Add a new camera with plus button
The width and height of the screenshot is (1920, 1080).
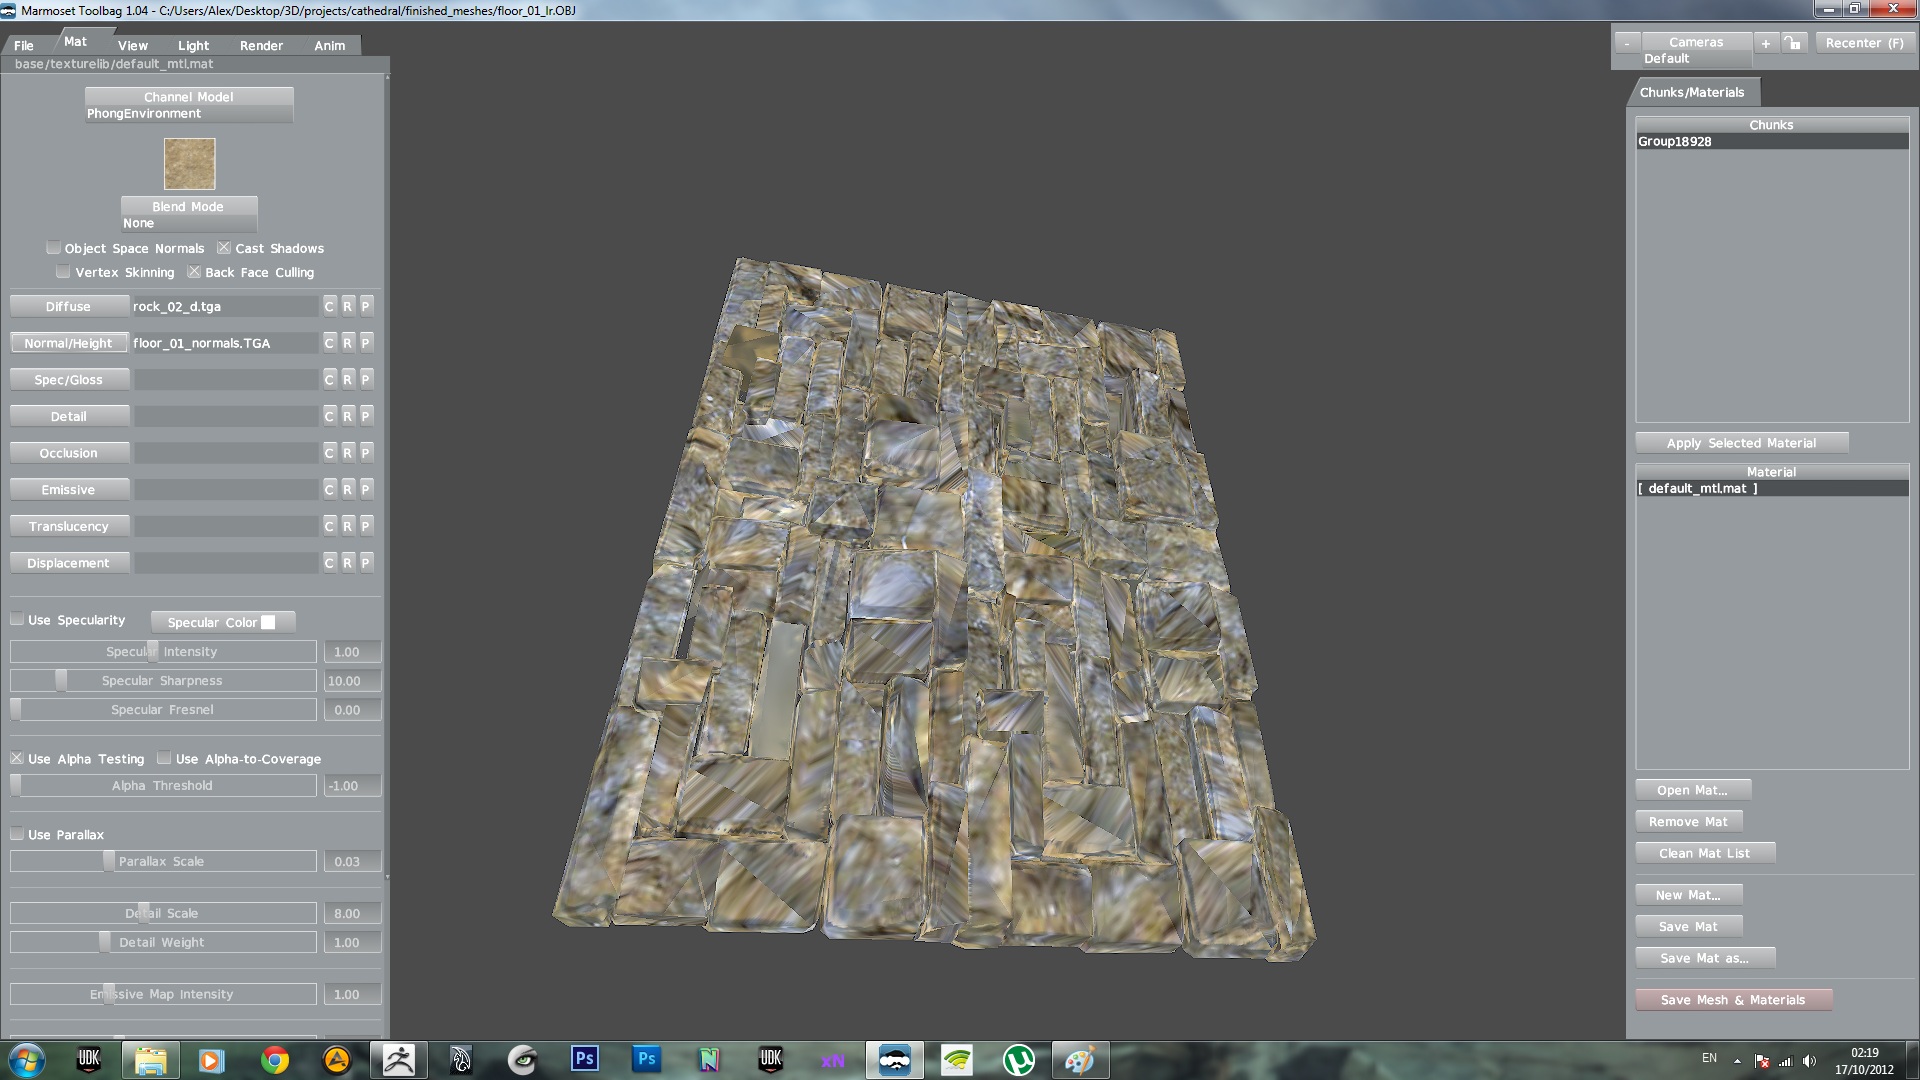tap(1766, 43)
